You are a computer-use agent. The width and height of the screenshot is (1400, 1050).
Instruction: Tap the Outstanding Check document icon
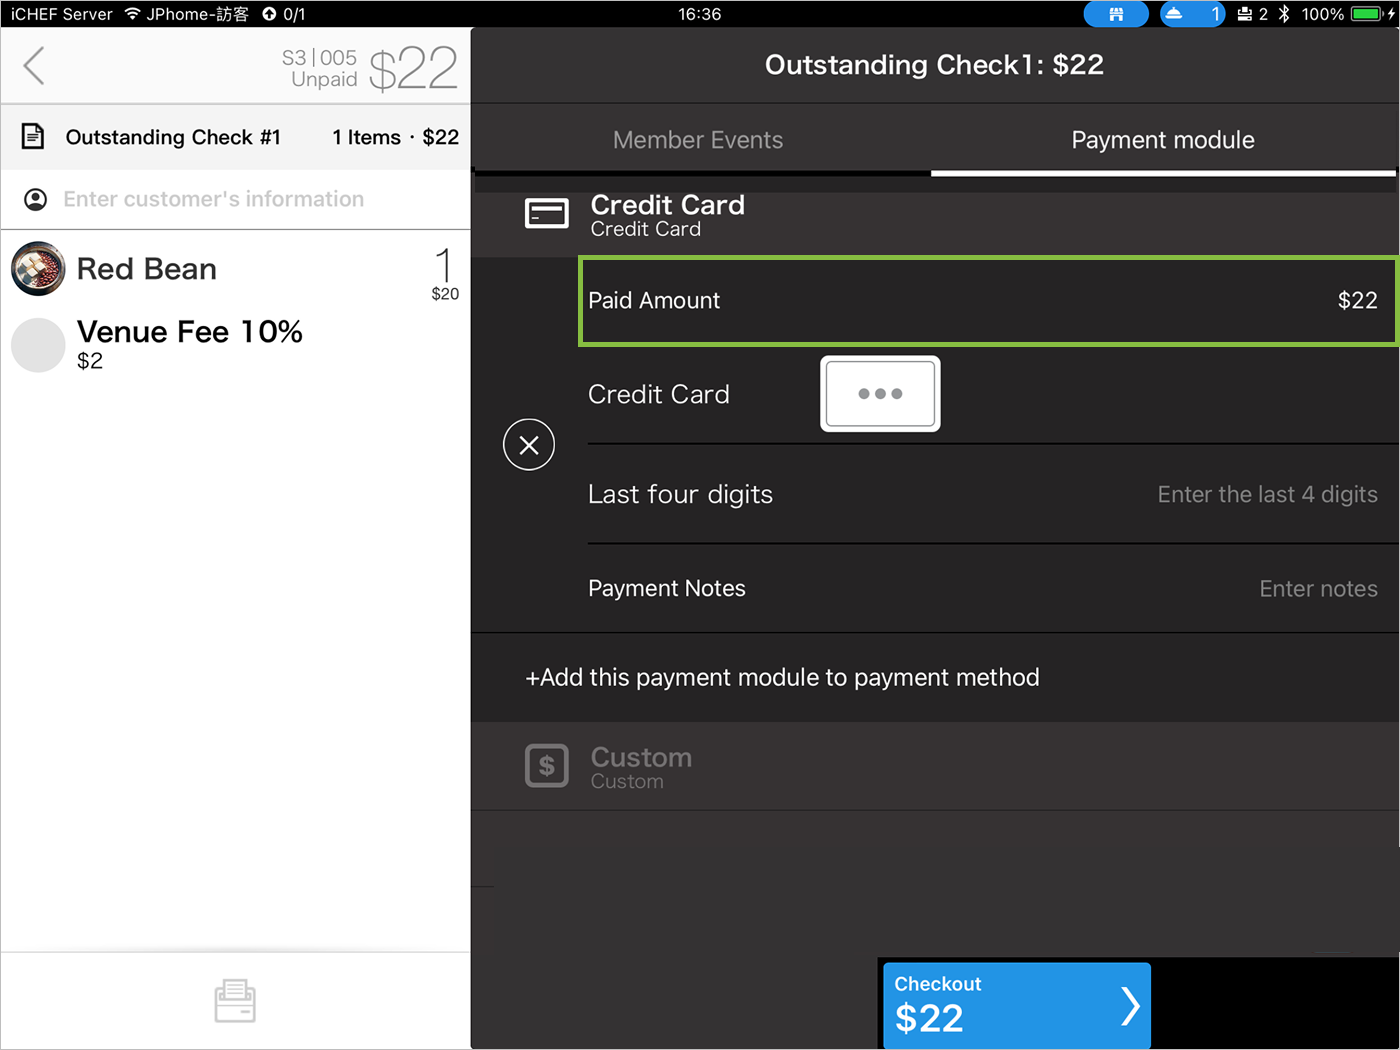tap(33, 137)
